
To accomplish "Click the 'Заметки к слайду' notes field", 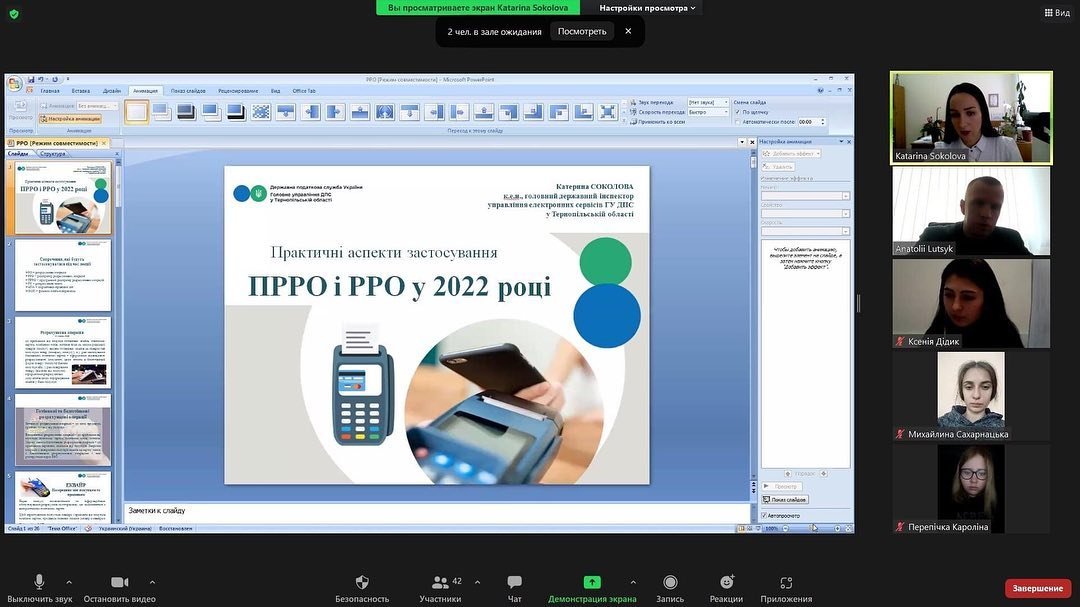I will pyautogui.click(x=437, y=512).
